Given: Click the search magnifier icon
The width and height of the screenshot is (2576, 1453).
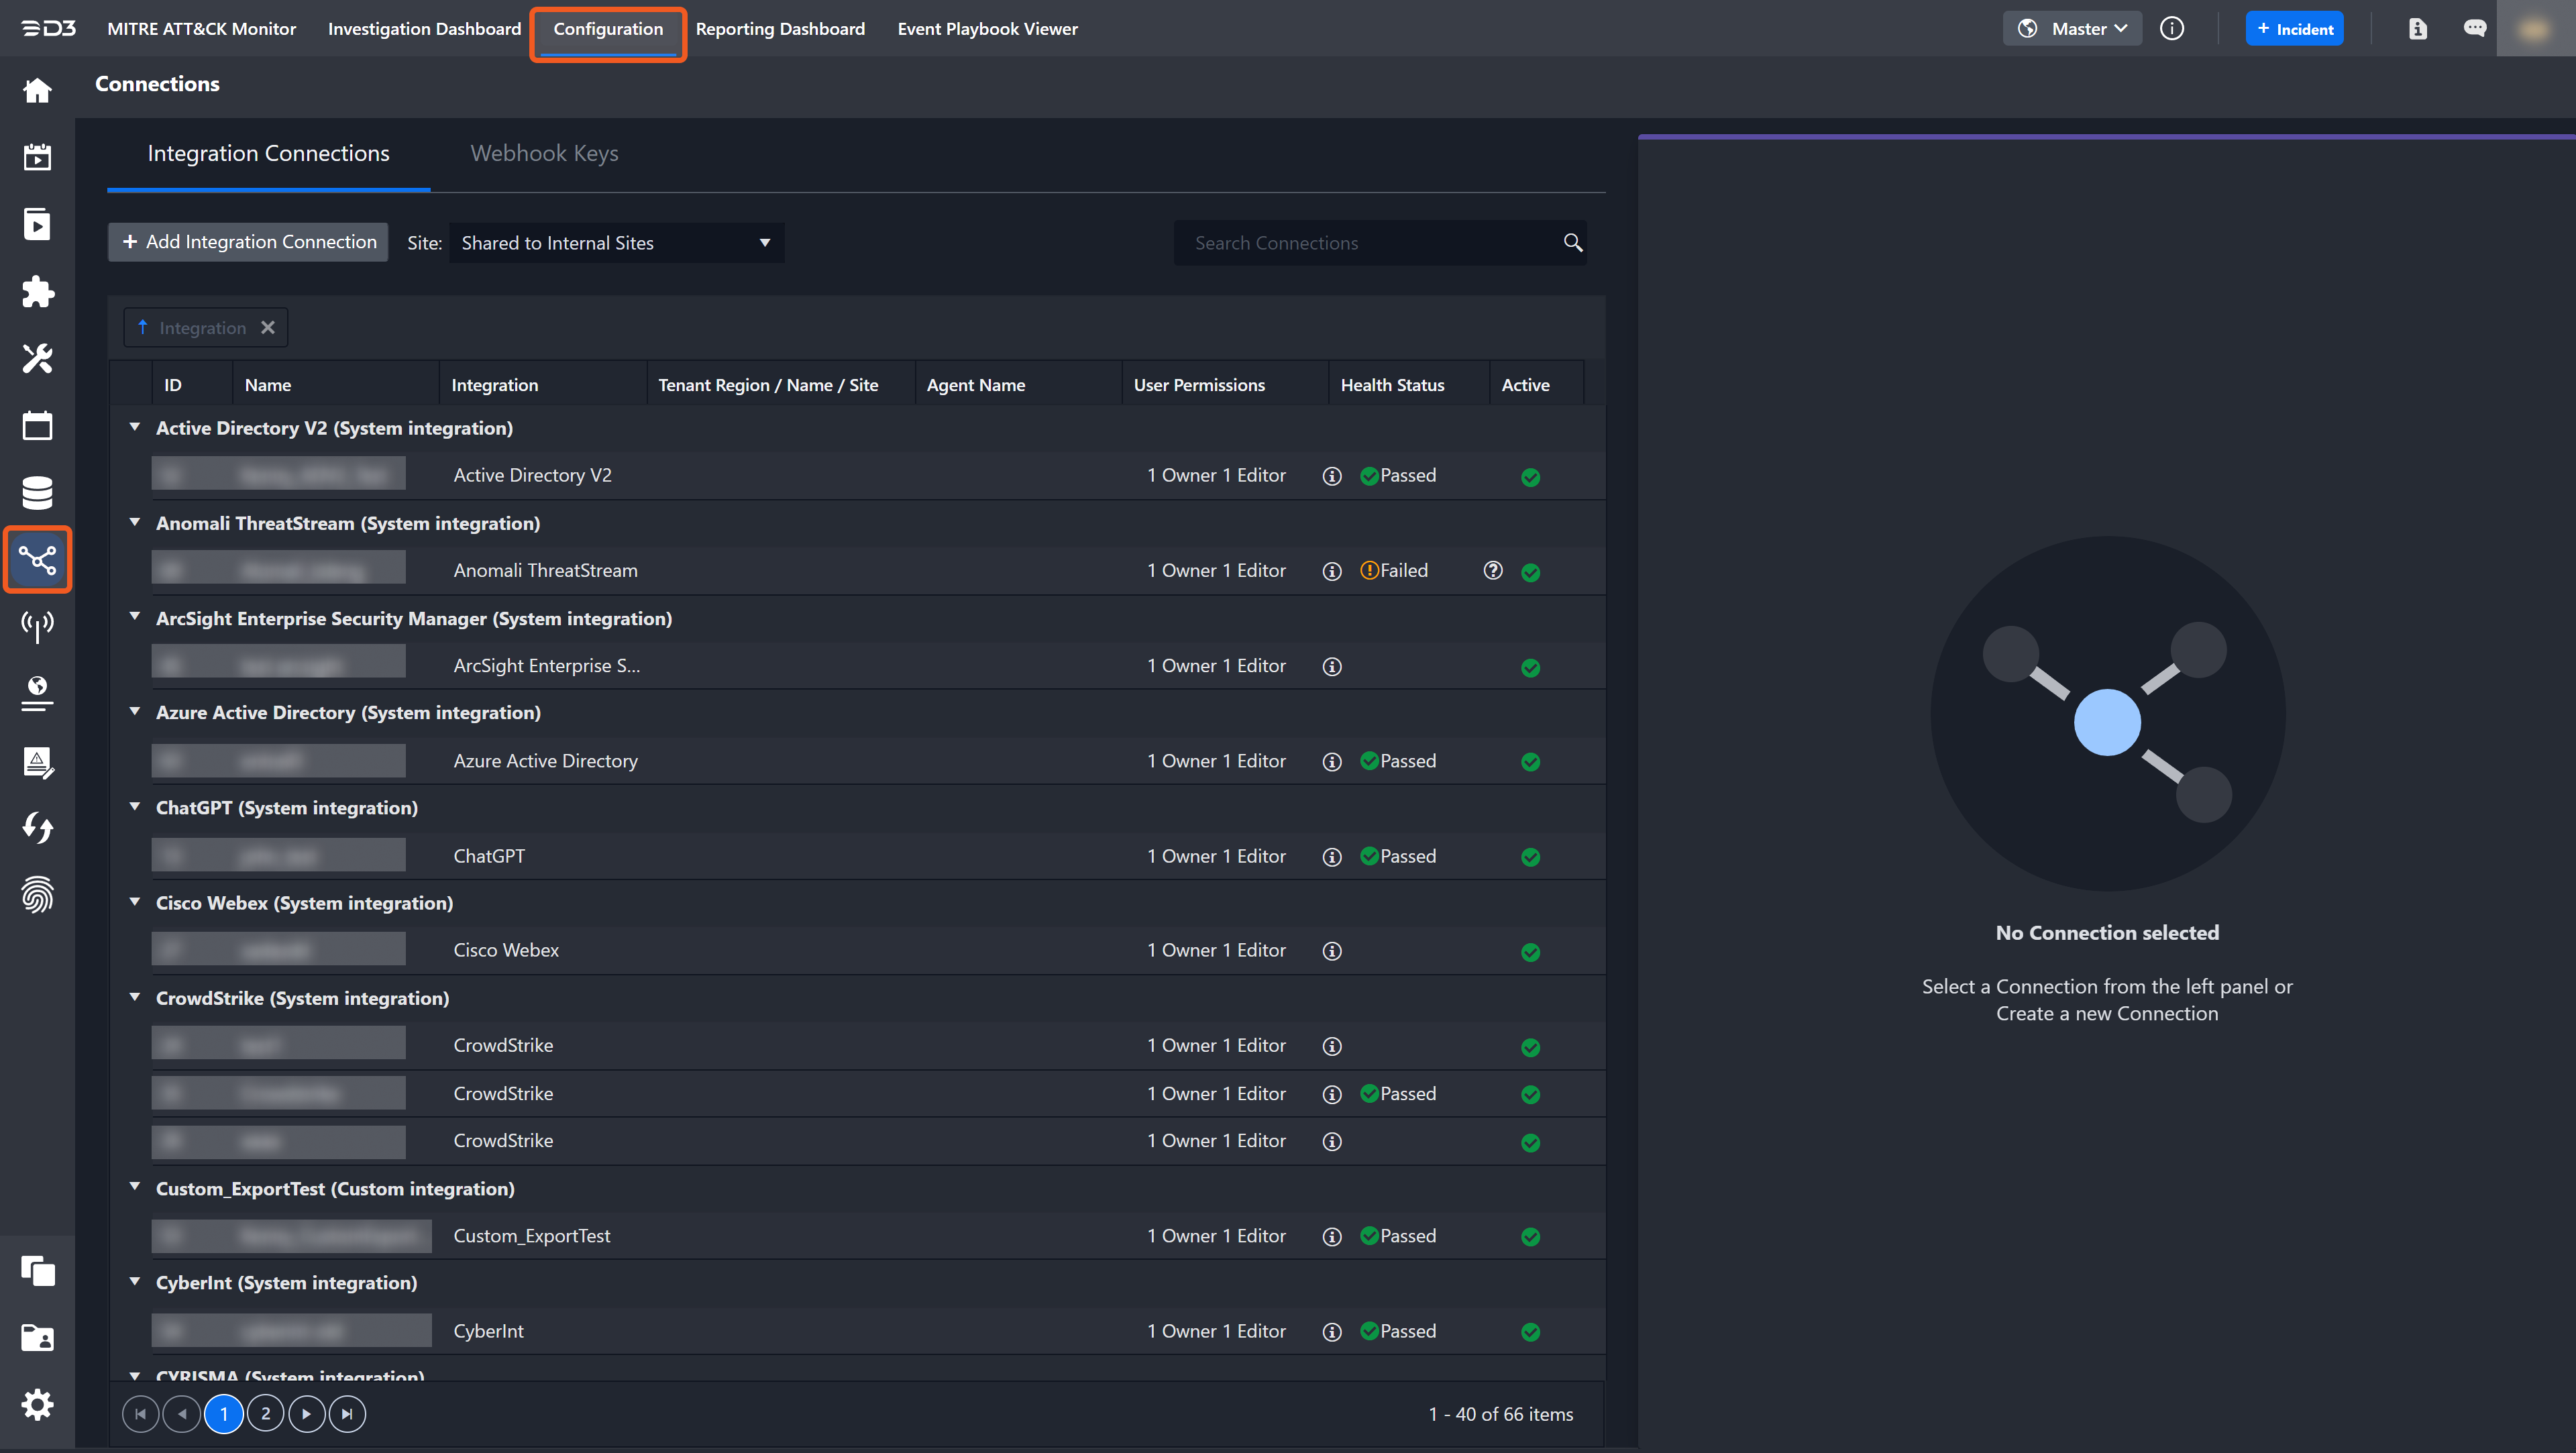Looking at the screenshot, I should pos(1572,243).
